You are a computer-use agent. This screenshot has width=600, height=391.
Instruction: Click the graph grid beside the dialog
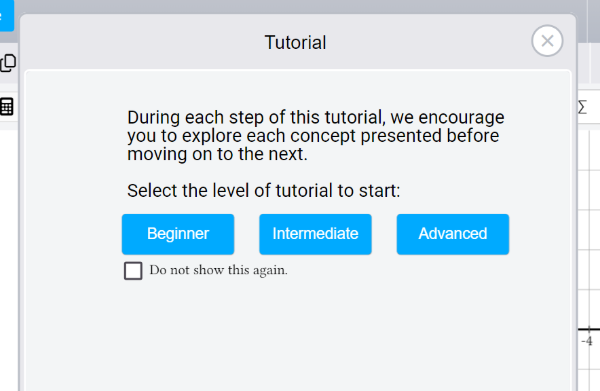coord(589,230)
